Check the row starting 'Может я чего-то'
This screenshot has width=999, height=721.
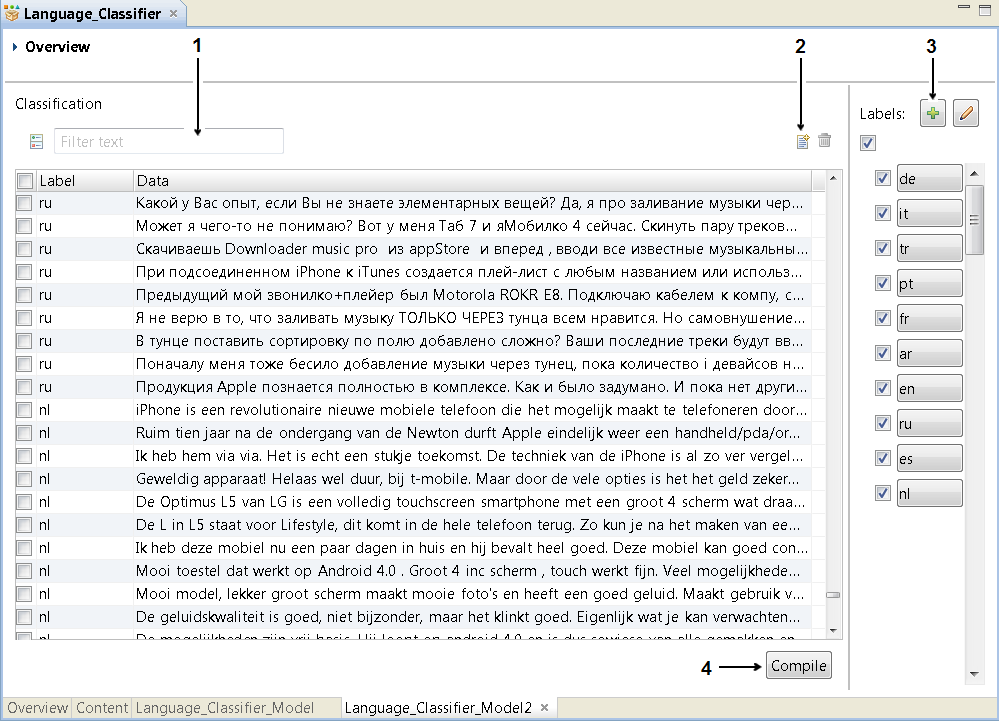[x=24, y=226]
